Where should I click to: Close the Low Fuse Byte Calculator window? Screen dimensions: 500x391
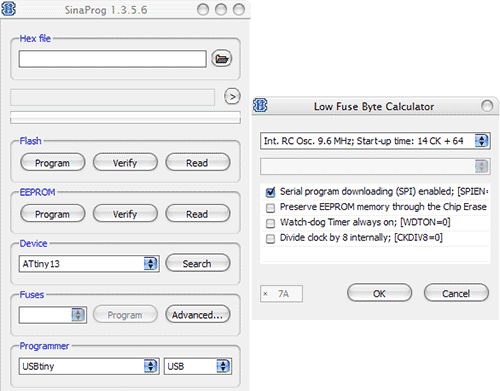487,106
